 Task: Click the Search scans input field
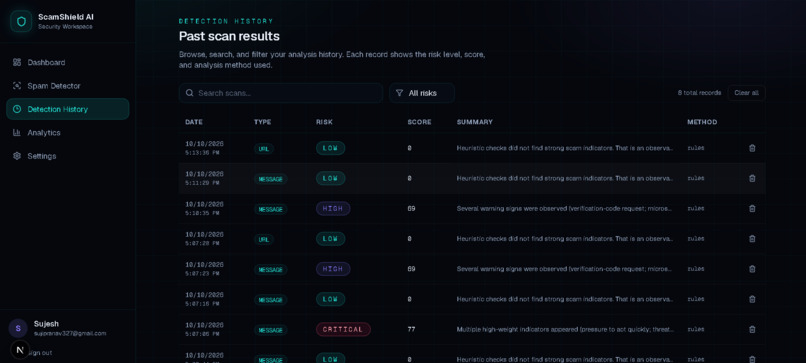pos(281,93)
